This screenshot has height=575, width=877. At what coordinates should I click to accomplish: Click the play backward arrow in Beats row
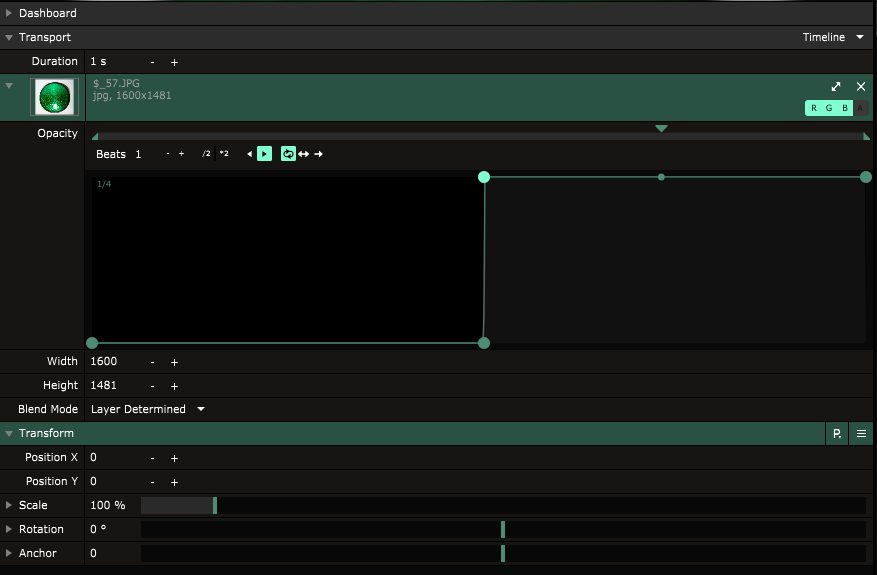pos(249,154)
